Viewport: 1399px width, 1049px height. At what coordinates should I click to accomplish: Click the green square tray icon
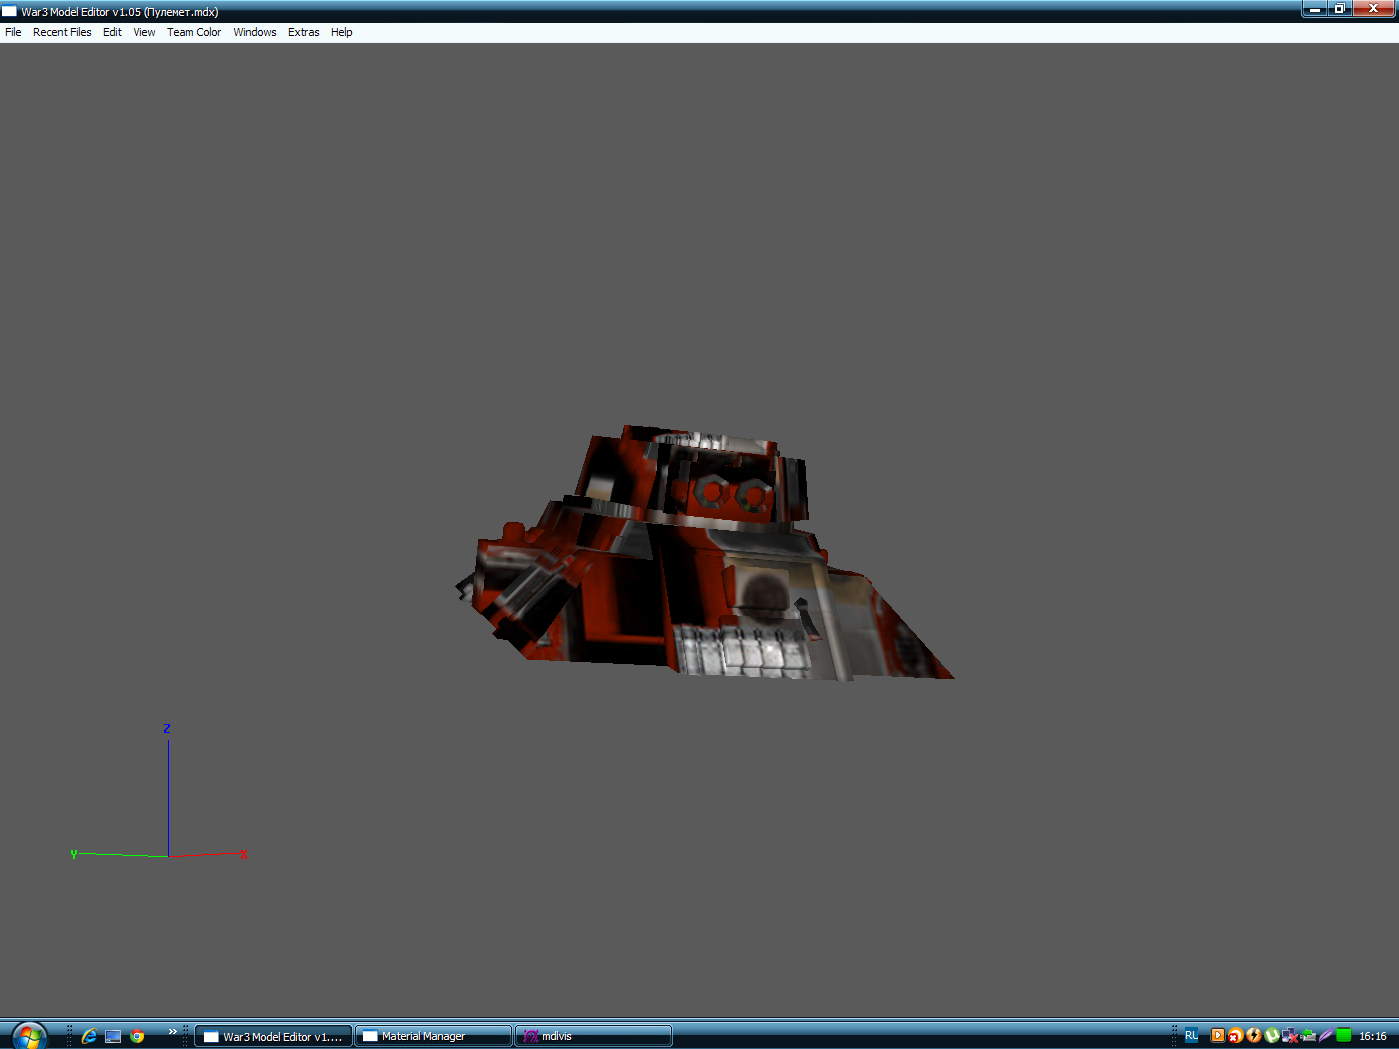pyautogui.click(x=1344, y=1036)
